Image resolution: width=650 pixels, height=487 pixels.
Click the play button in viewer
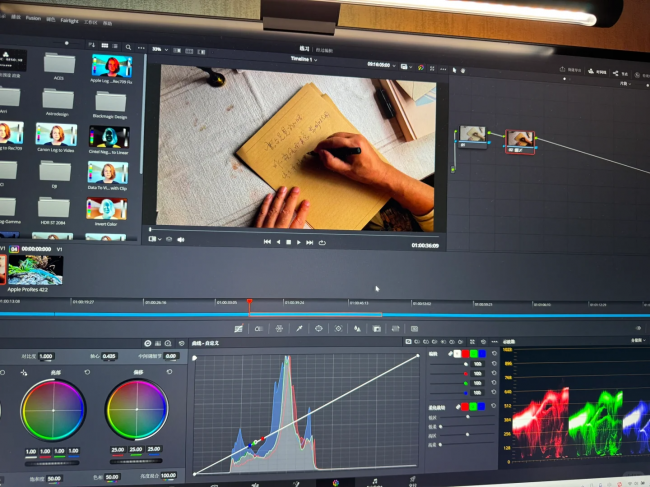(298, 242)
